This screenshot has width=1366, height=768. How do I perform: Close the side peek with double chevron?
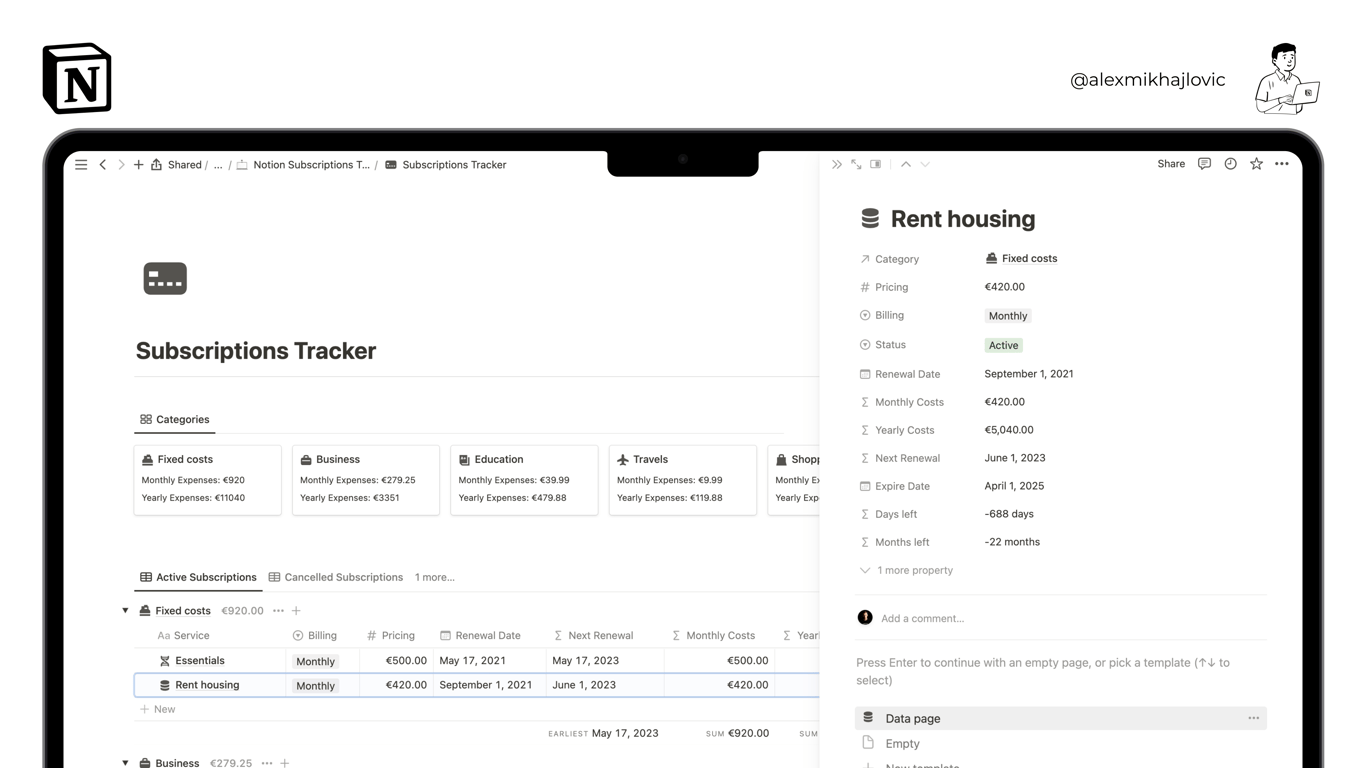coord(837,164)
